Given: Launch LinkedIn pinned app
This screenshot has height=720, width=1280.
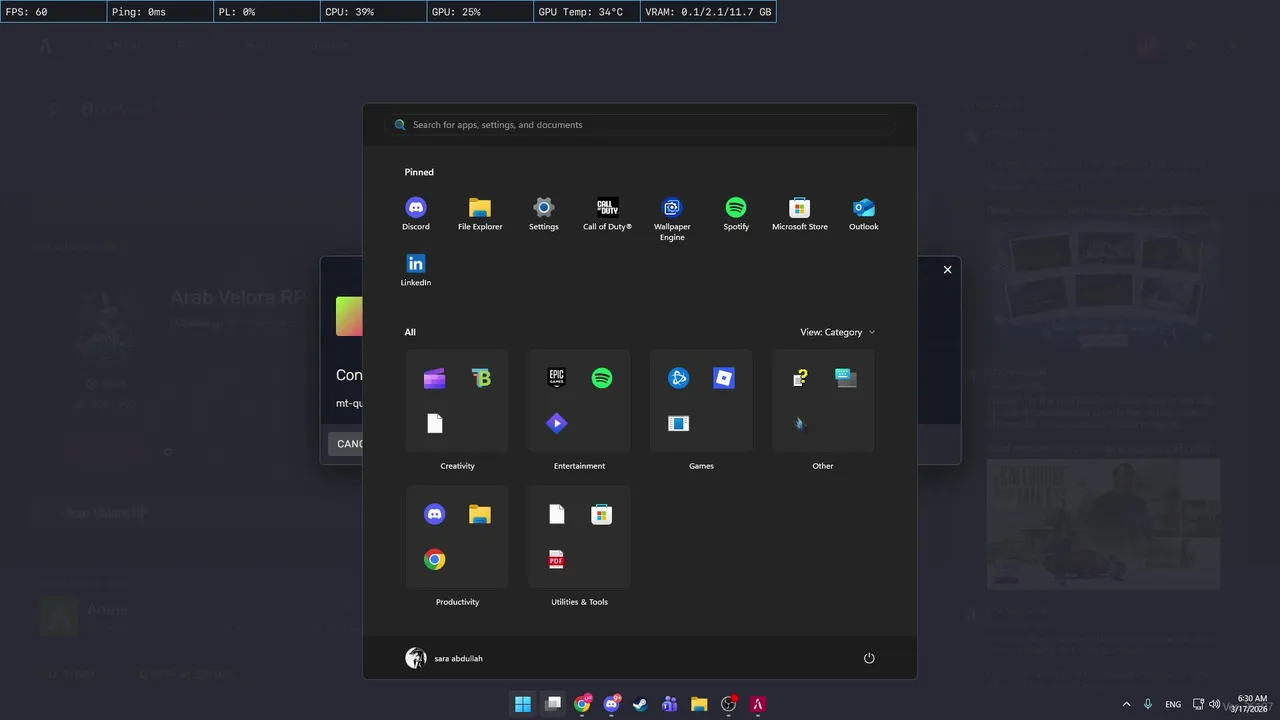Looking at the screenshot, I should coord(416,270).
